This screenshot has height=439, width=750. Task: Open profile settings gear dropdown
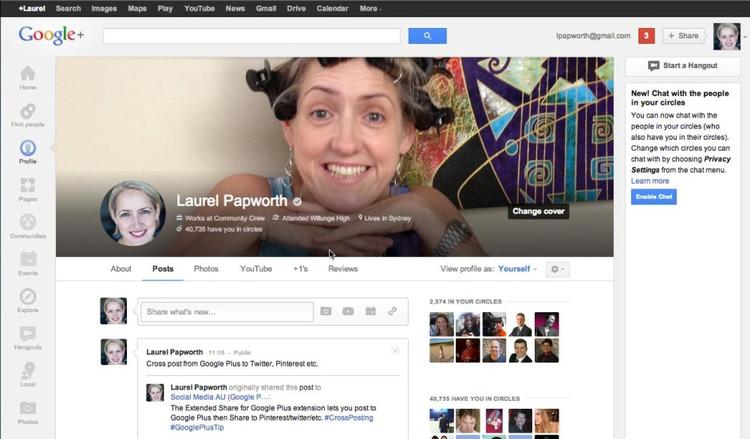[x=557, y=269]
